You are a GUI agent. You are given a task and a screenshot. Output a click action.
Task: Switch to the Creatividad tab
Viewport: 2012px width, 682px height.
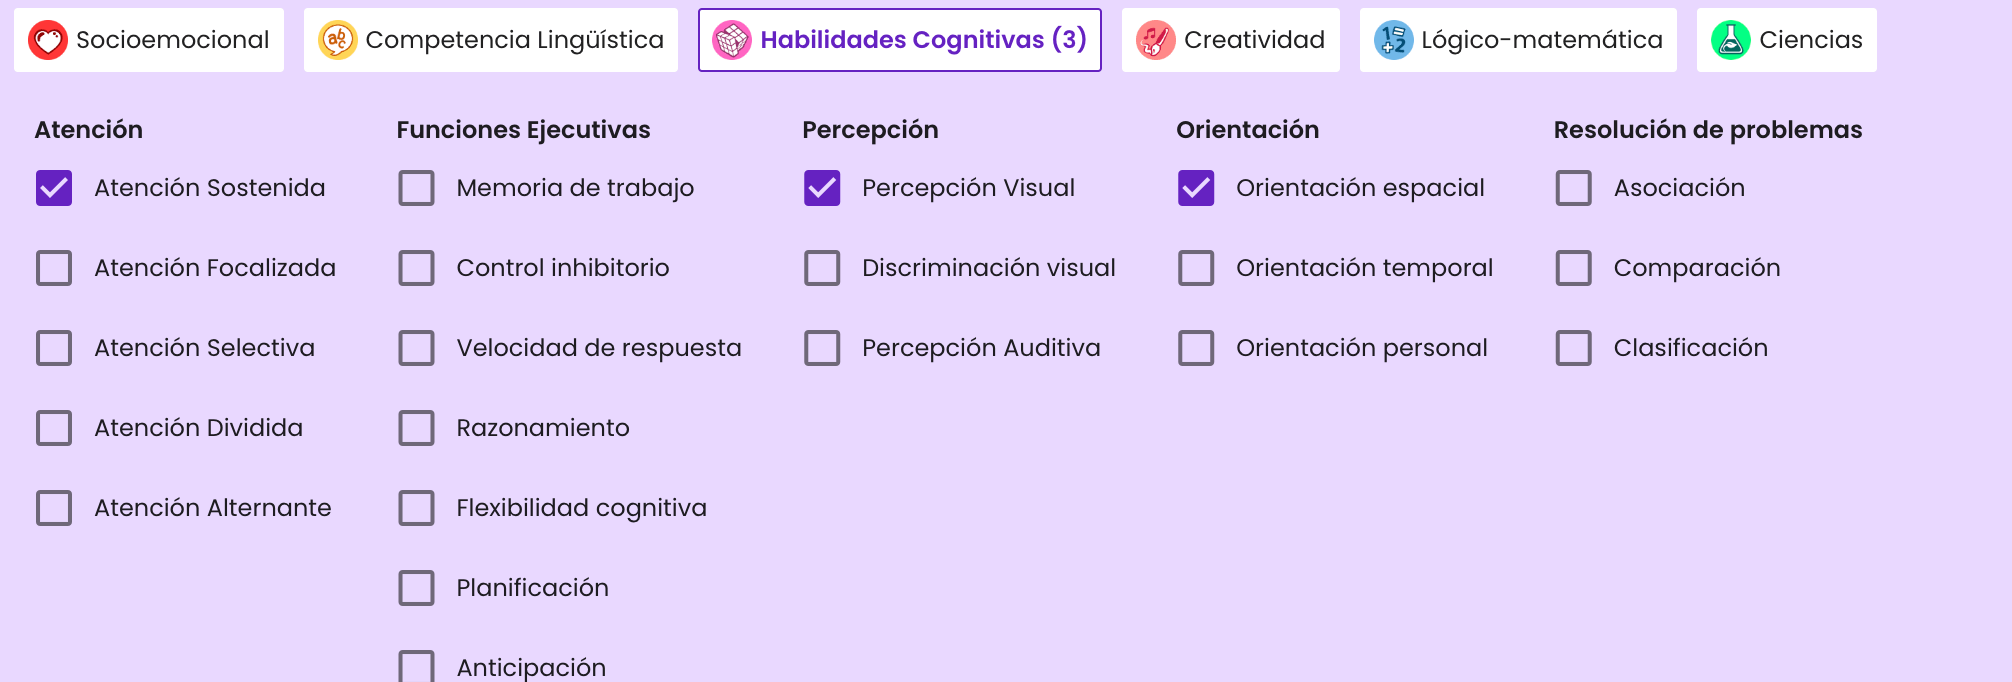tap(1230, 40)
